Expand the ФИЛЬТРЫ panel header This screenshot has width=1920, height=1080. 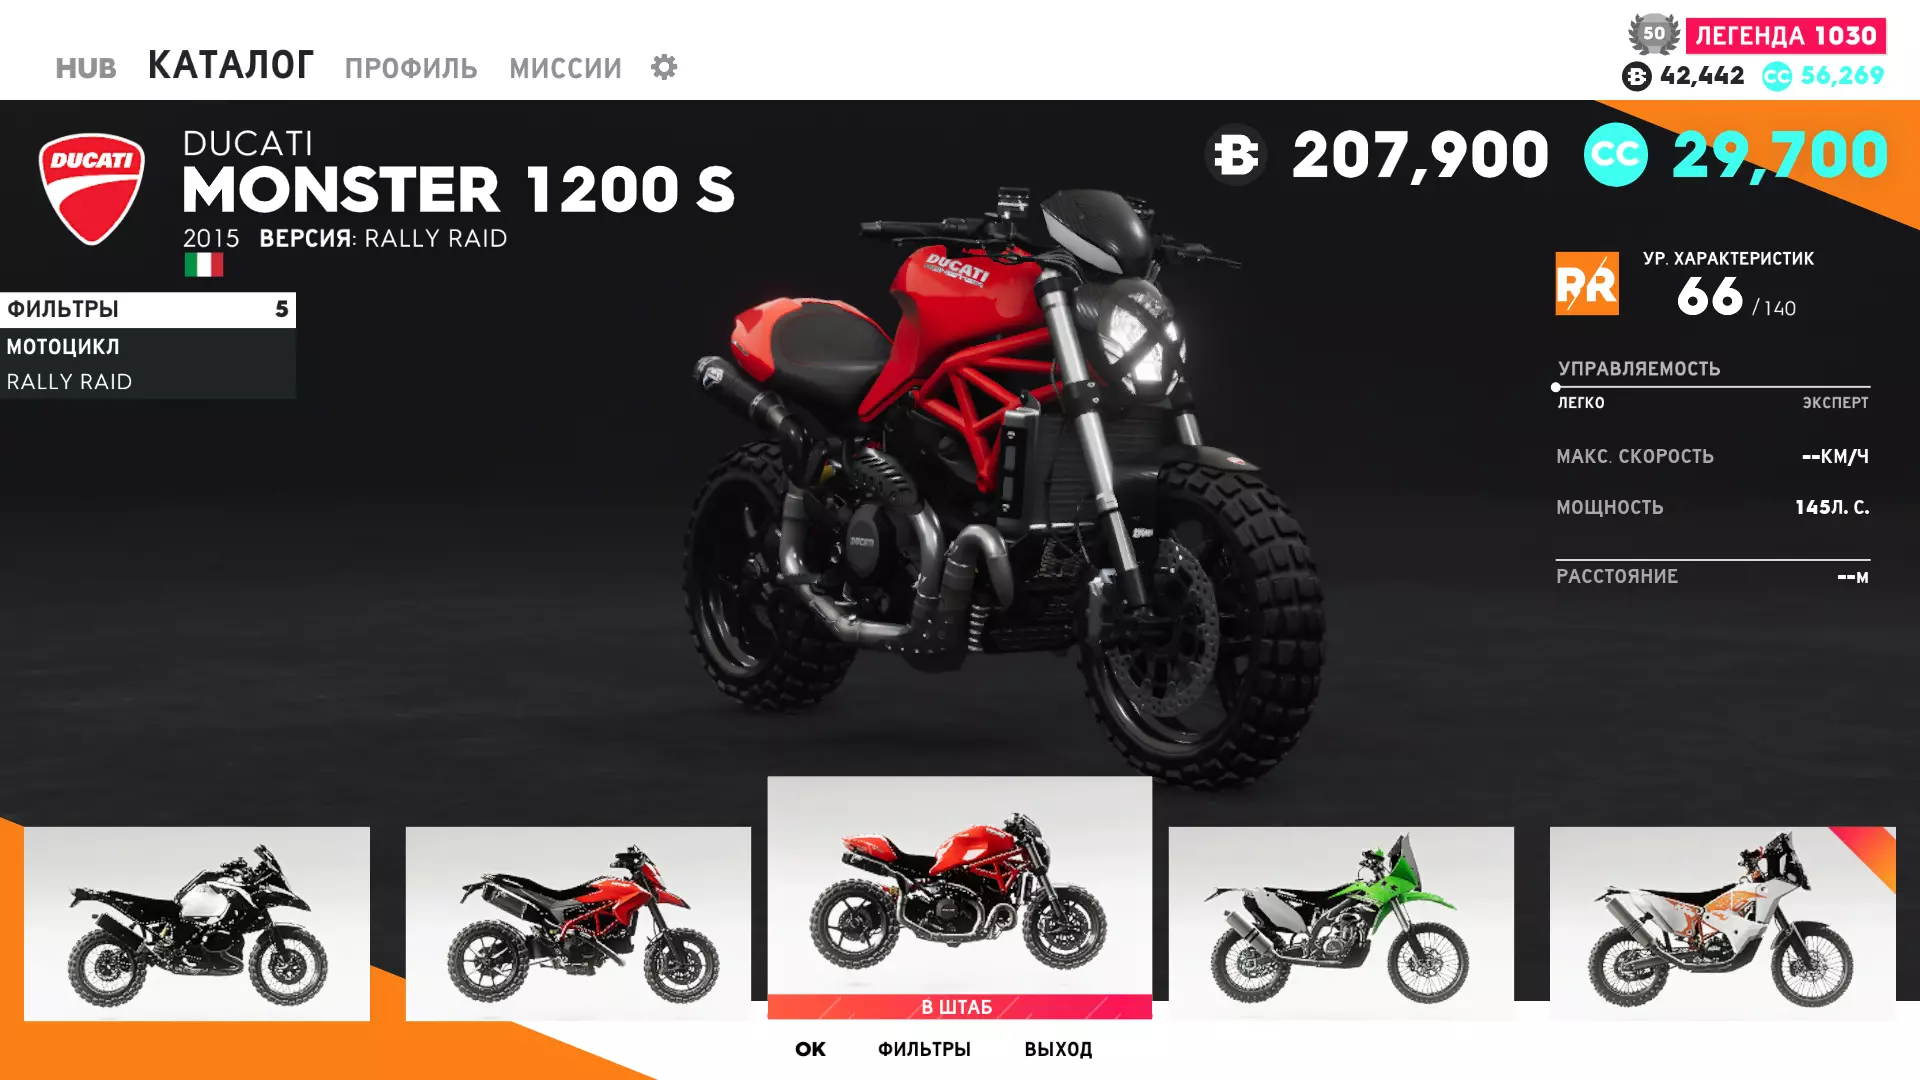point(148,310)
